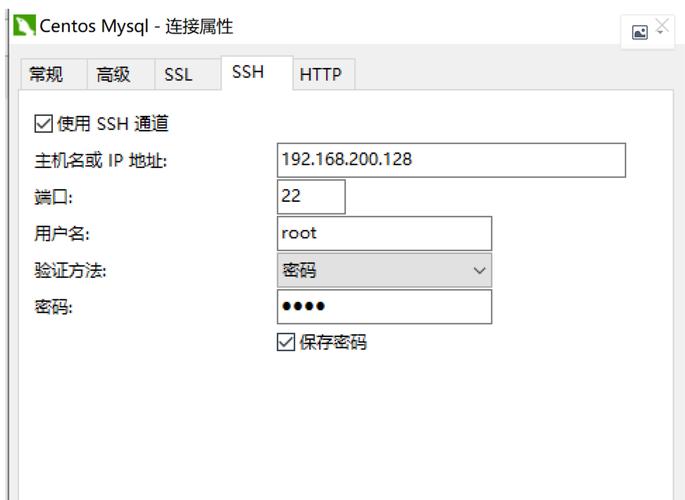Screen dimensions: 685x500
Task: Click the 密码 label beside password field
Action: pyautogui.click(x=53, y=307)
